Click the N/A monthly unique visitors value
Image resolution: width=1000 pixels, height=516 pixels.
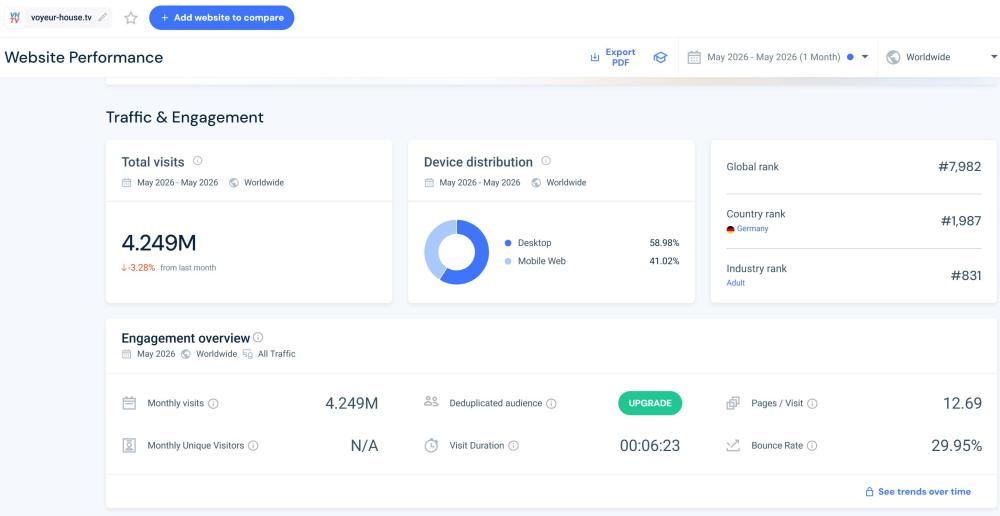(x=364, y=446)
